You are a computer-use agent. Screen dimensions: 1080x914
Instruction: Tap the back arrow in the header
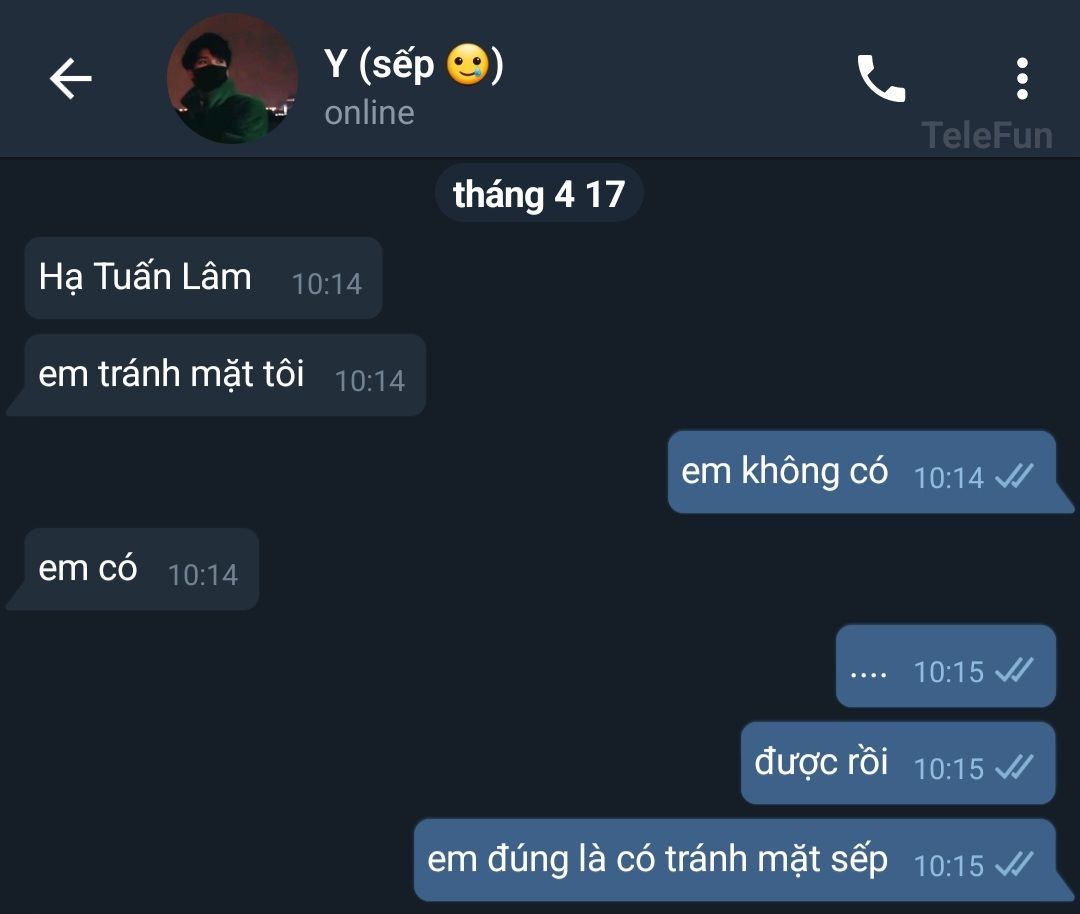pyautogui.click(x=70, y=79)
